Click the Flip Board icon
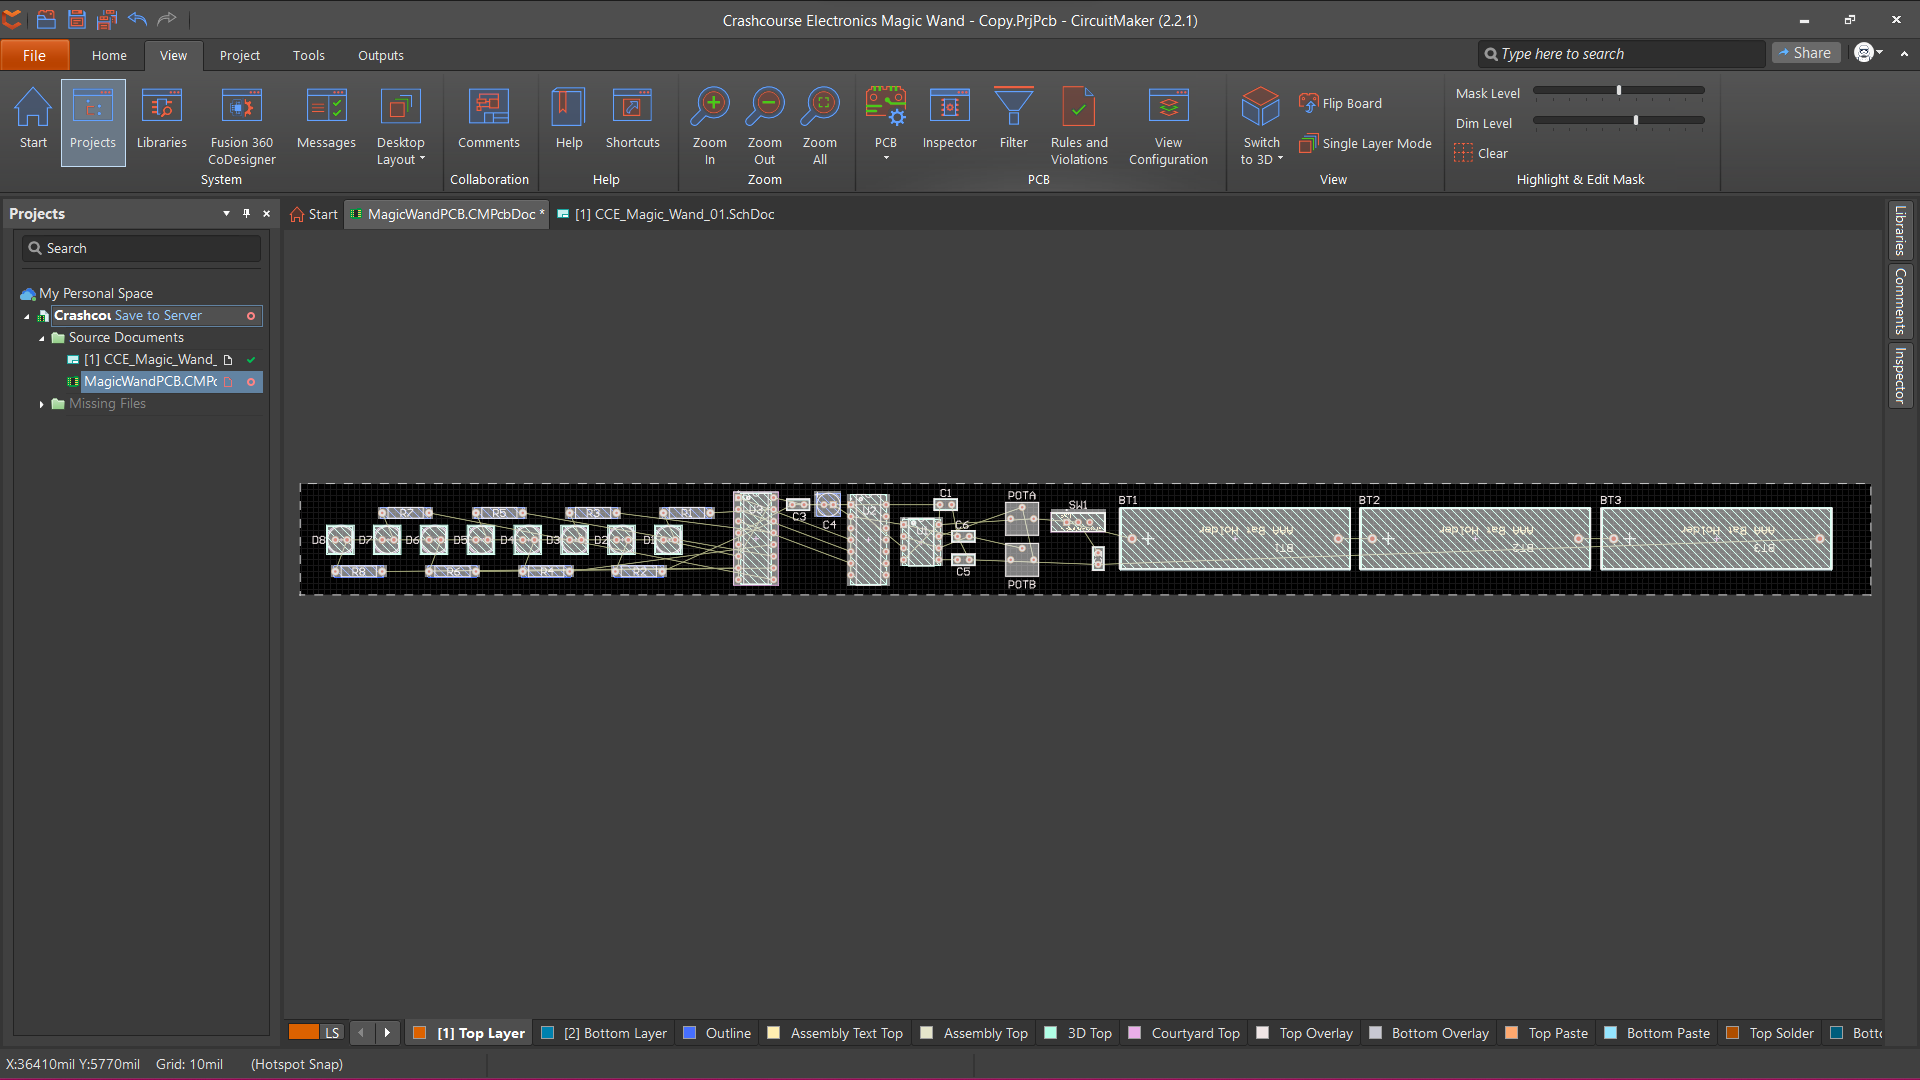 pyautogui.click(x=1308, y=103)
